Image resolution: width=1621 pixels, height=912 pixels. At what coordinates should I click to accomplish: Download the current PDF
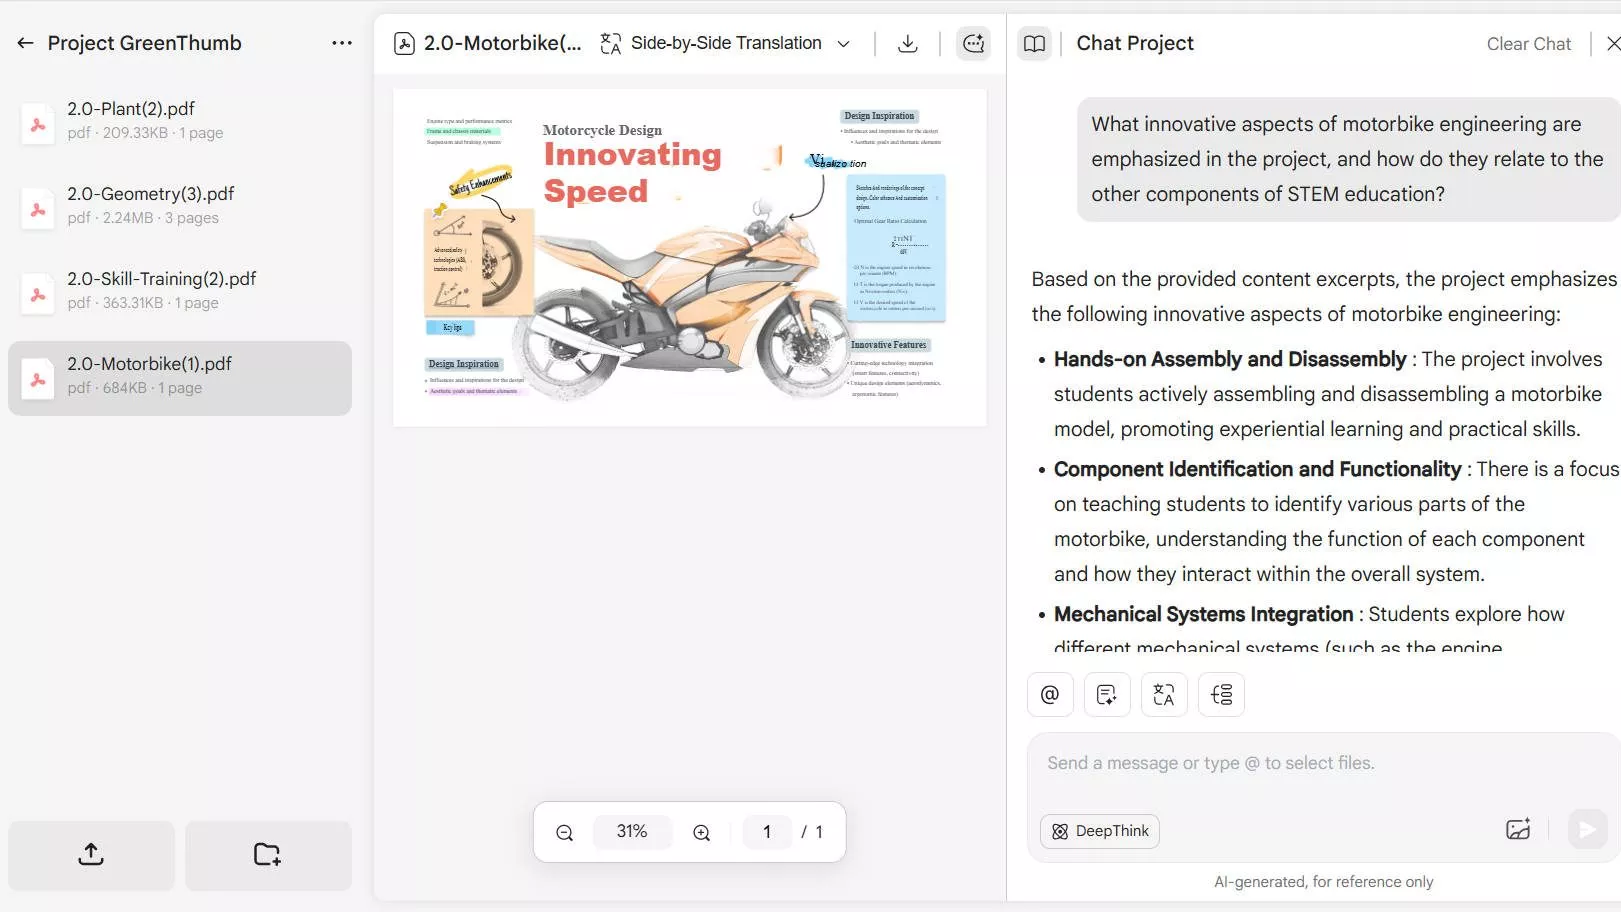click(x=907, y=43)
